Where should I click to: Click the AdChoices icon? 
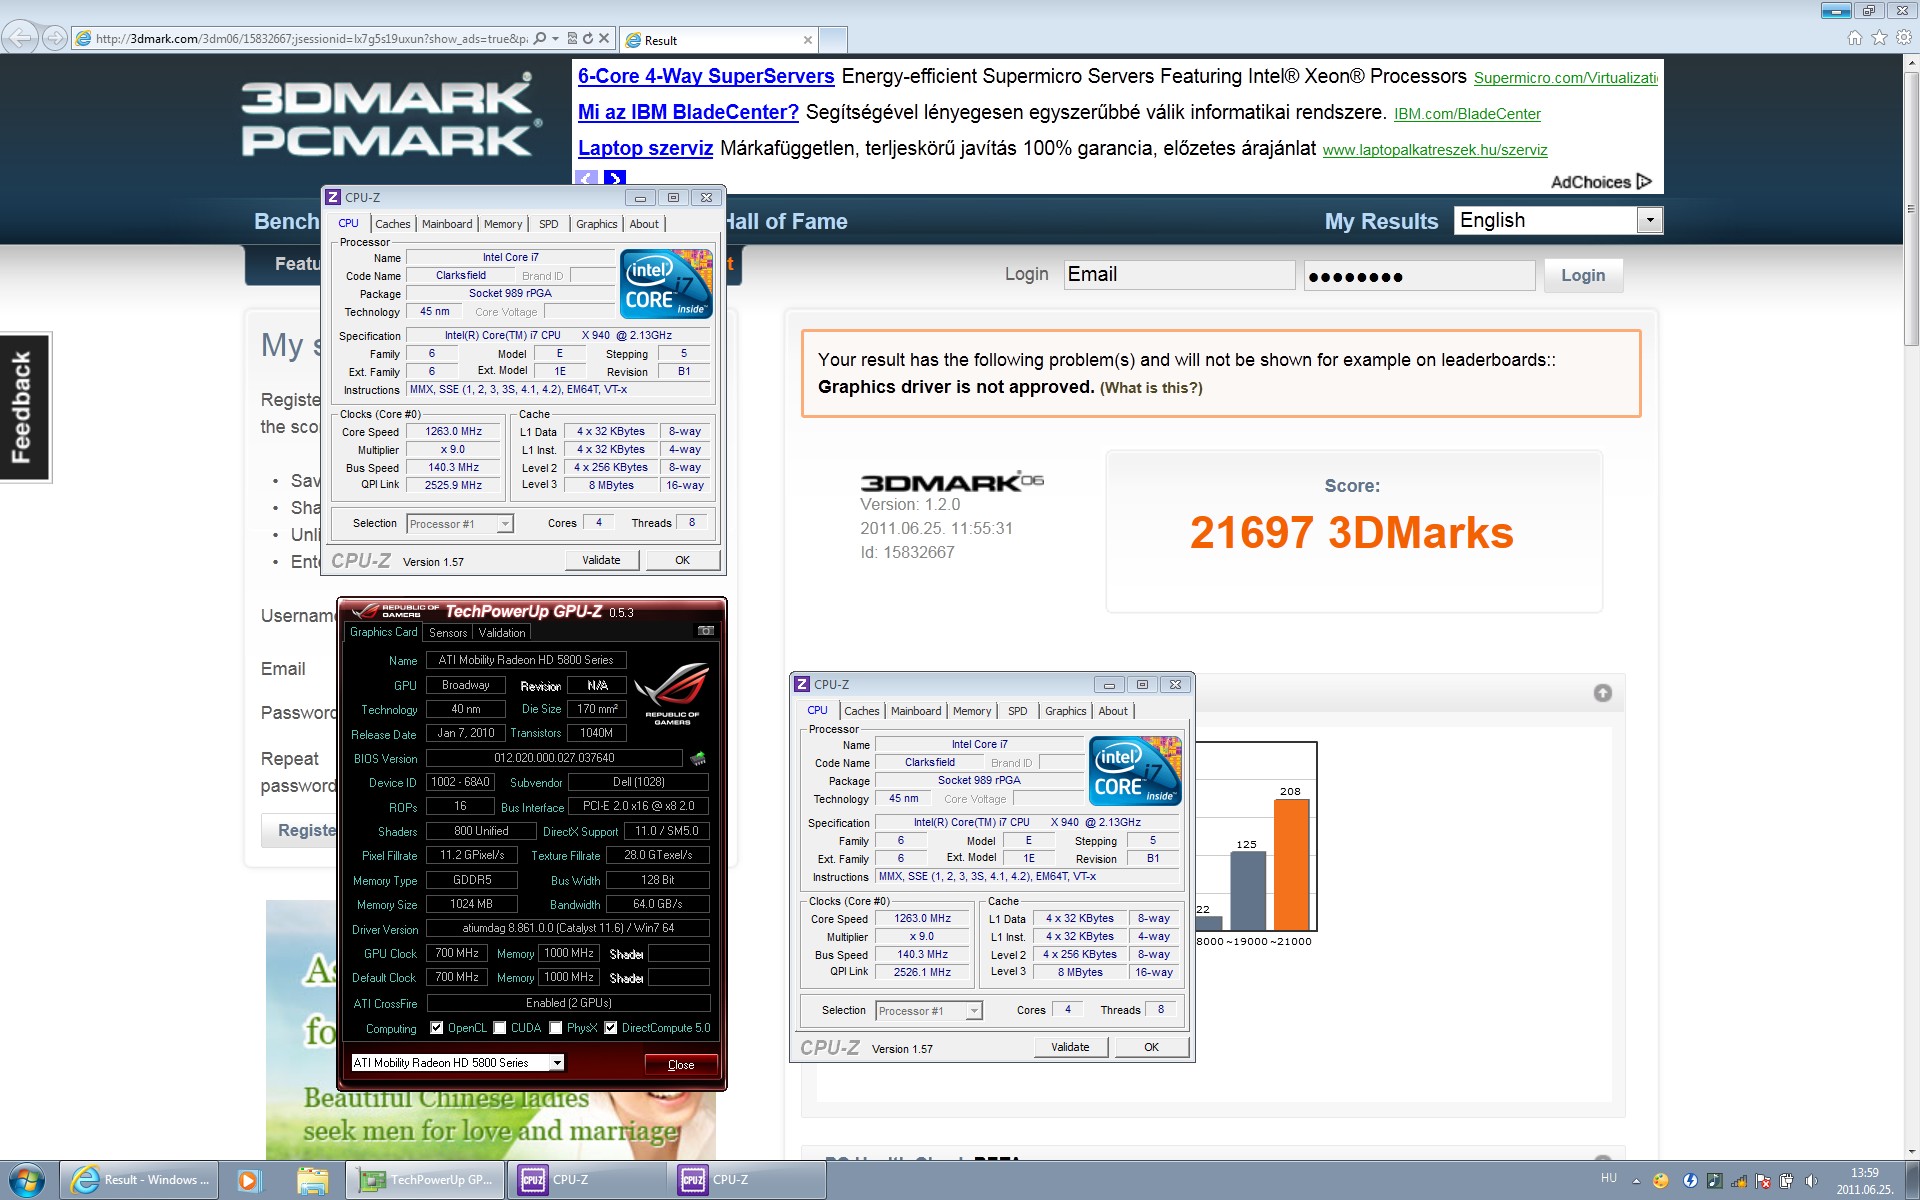tap(1644, 181)
